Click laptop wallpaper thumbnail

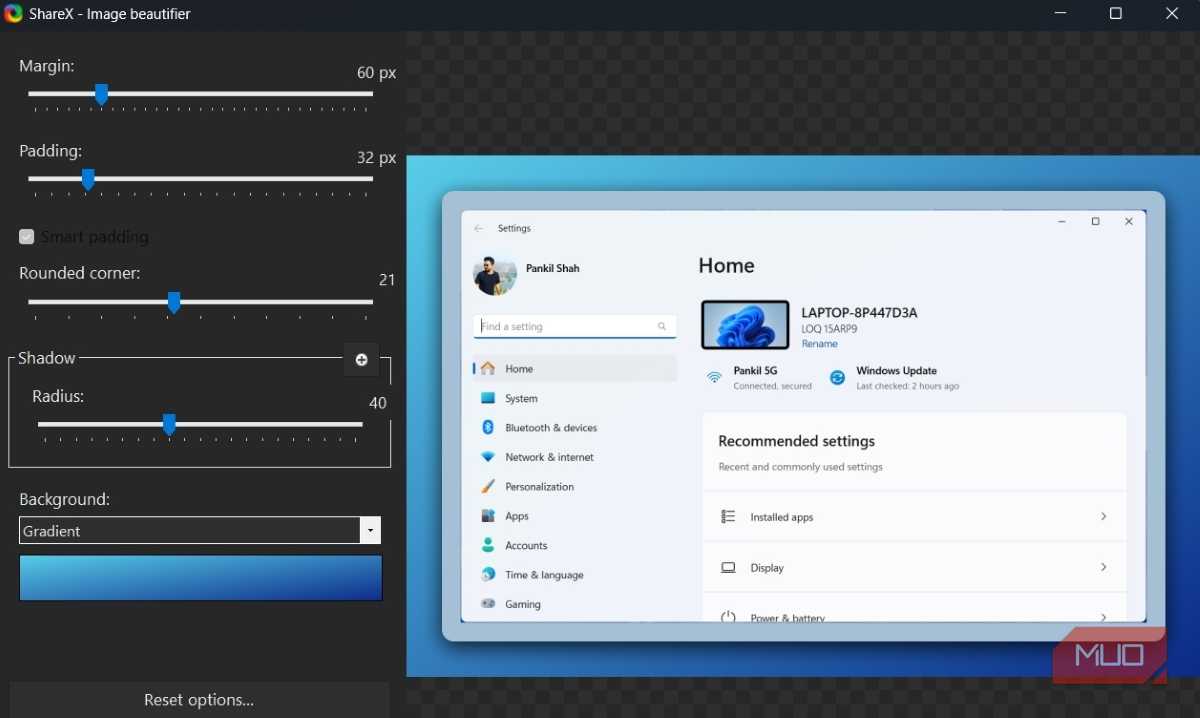point(745,325)
